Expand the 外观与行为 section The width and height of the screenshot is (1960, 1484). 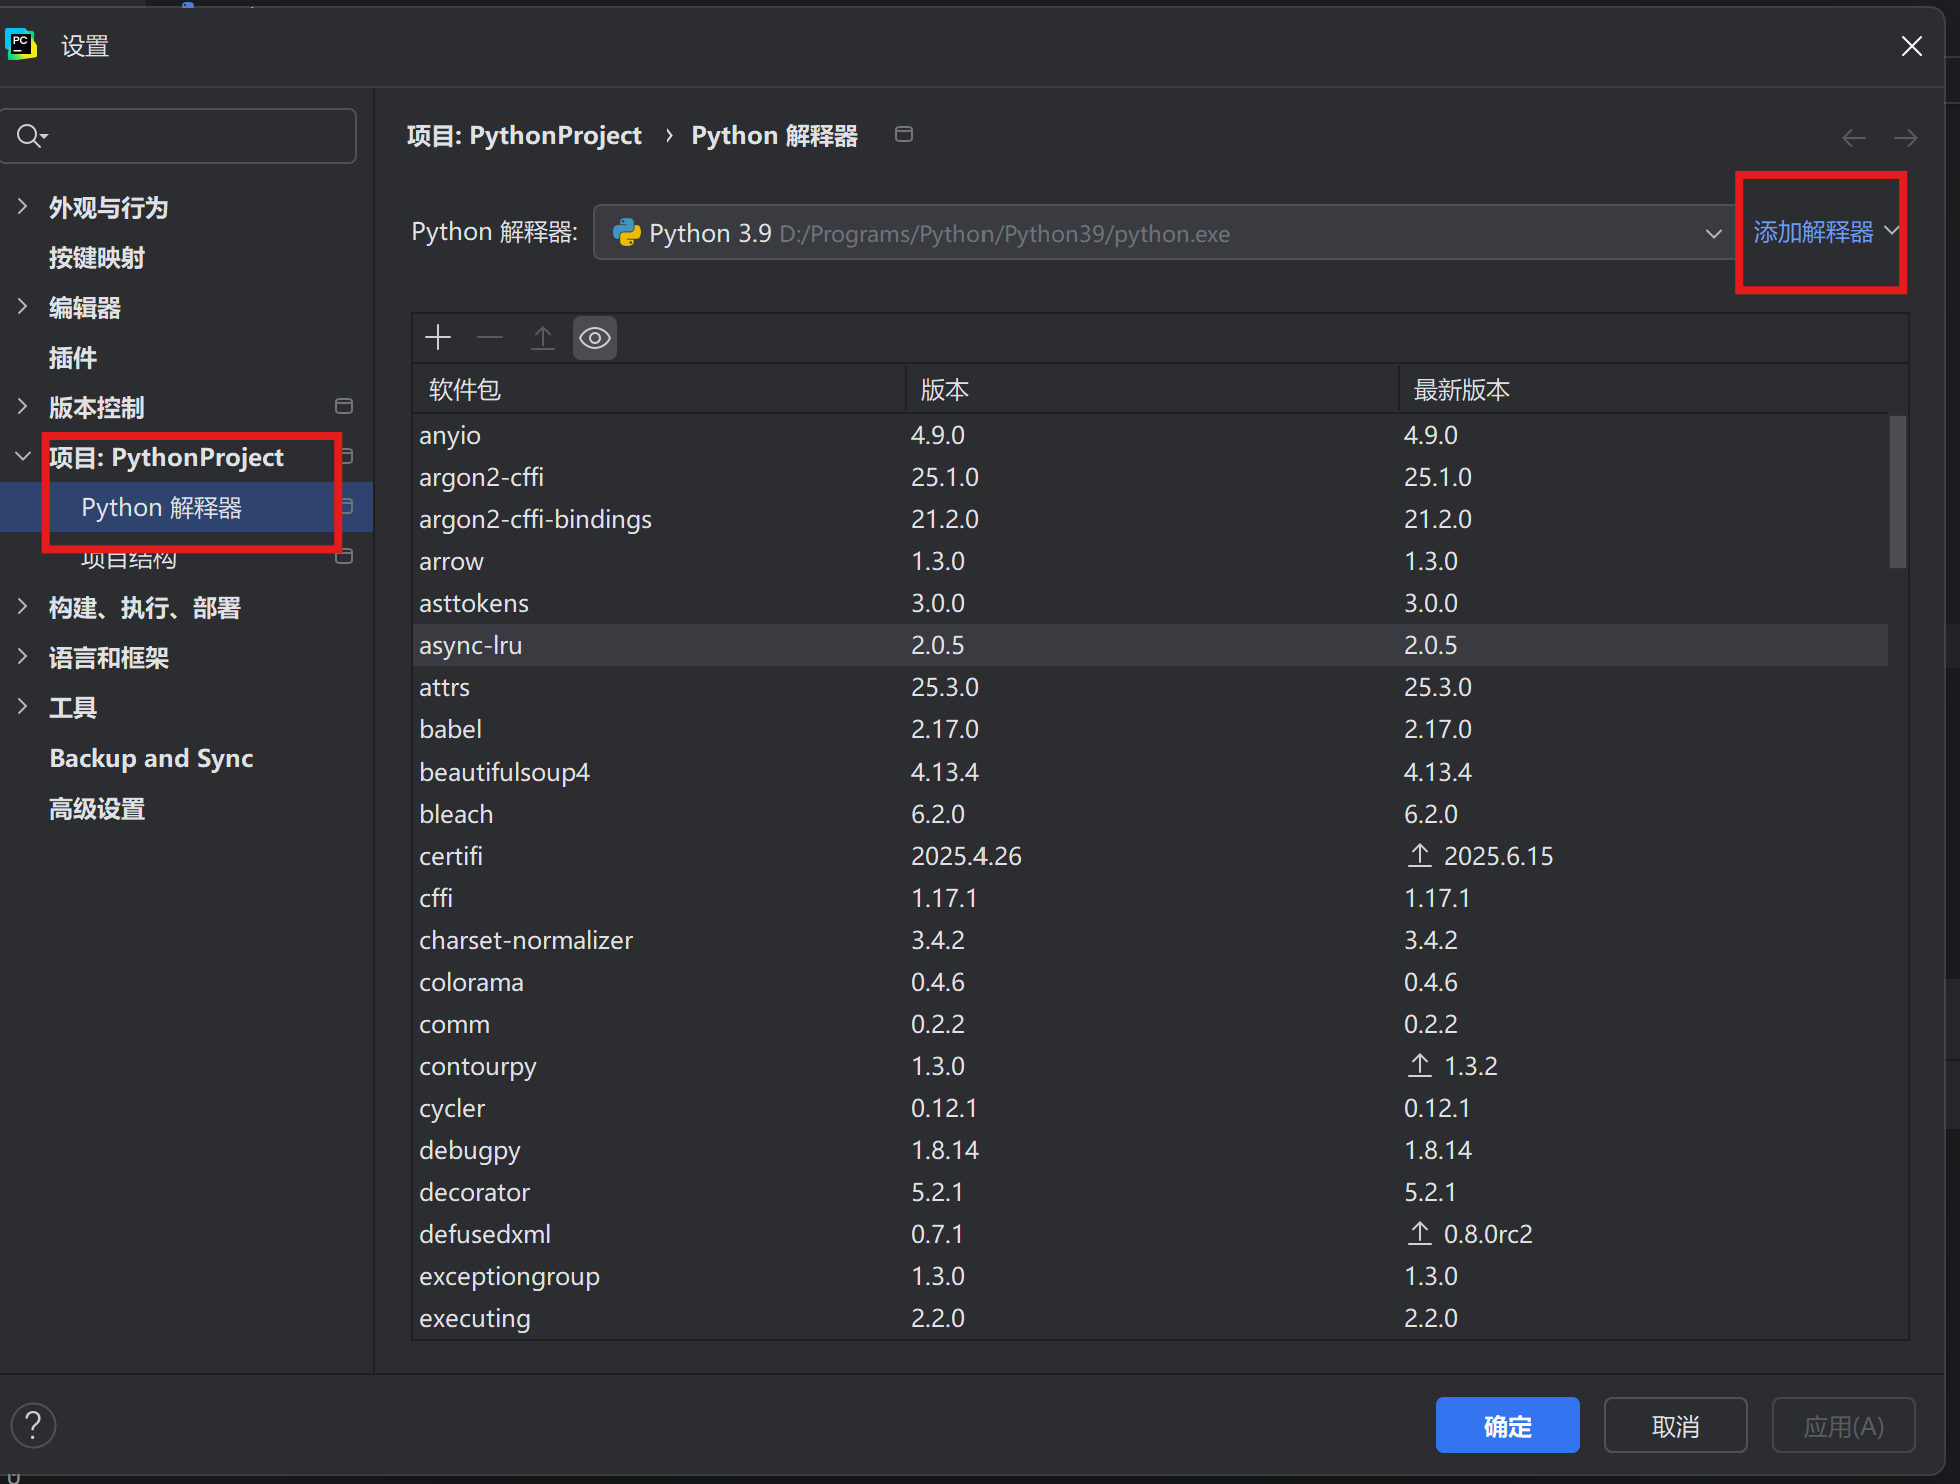point(23,207)
